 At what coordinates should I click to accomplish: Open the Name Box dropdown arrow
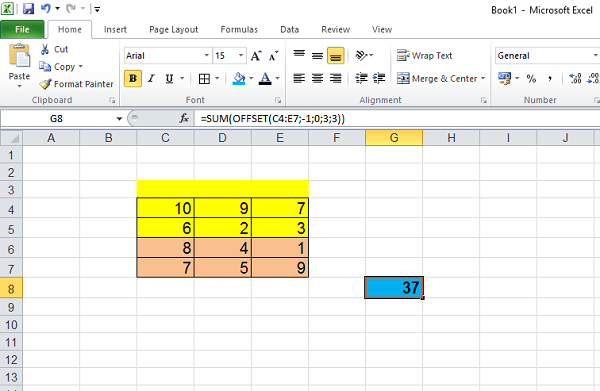pos(119,119)
